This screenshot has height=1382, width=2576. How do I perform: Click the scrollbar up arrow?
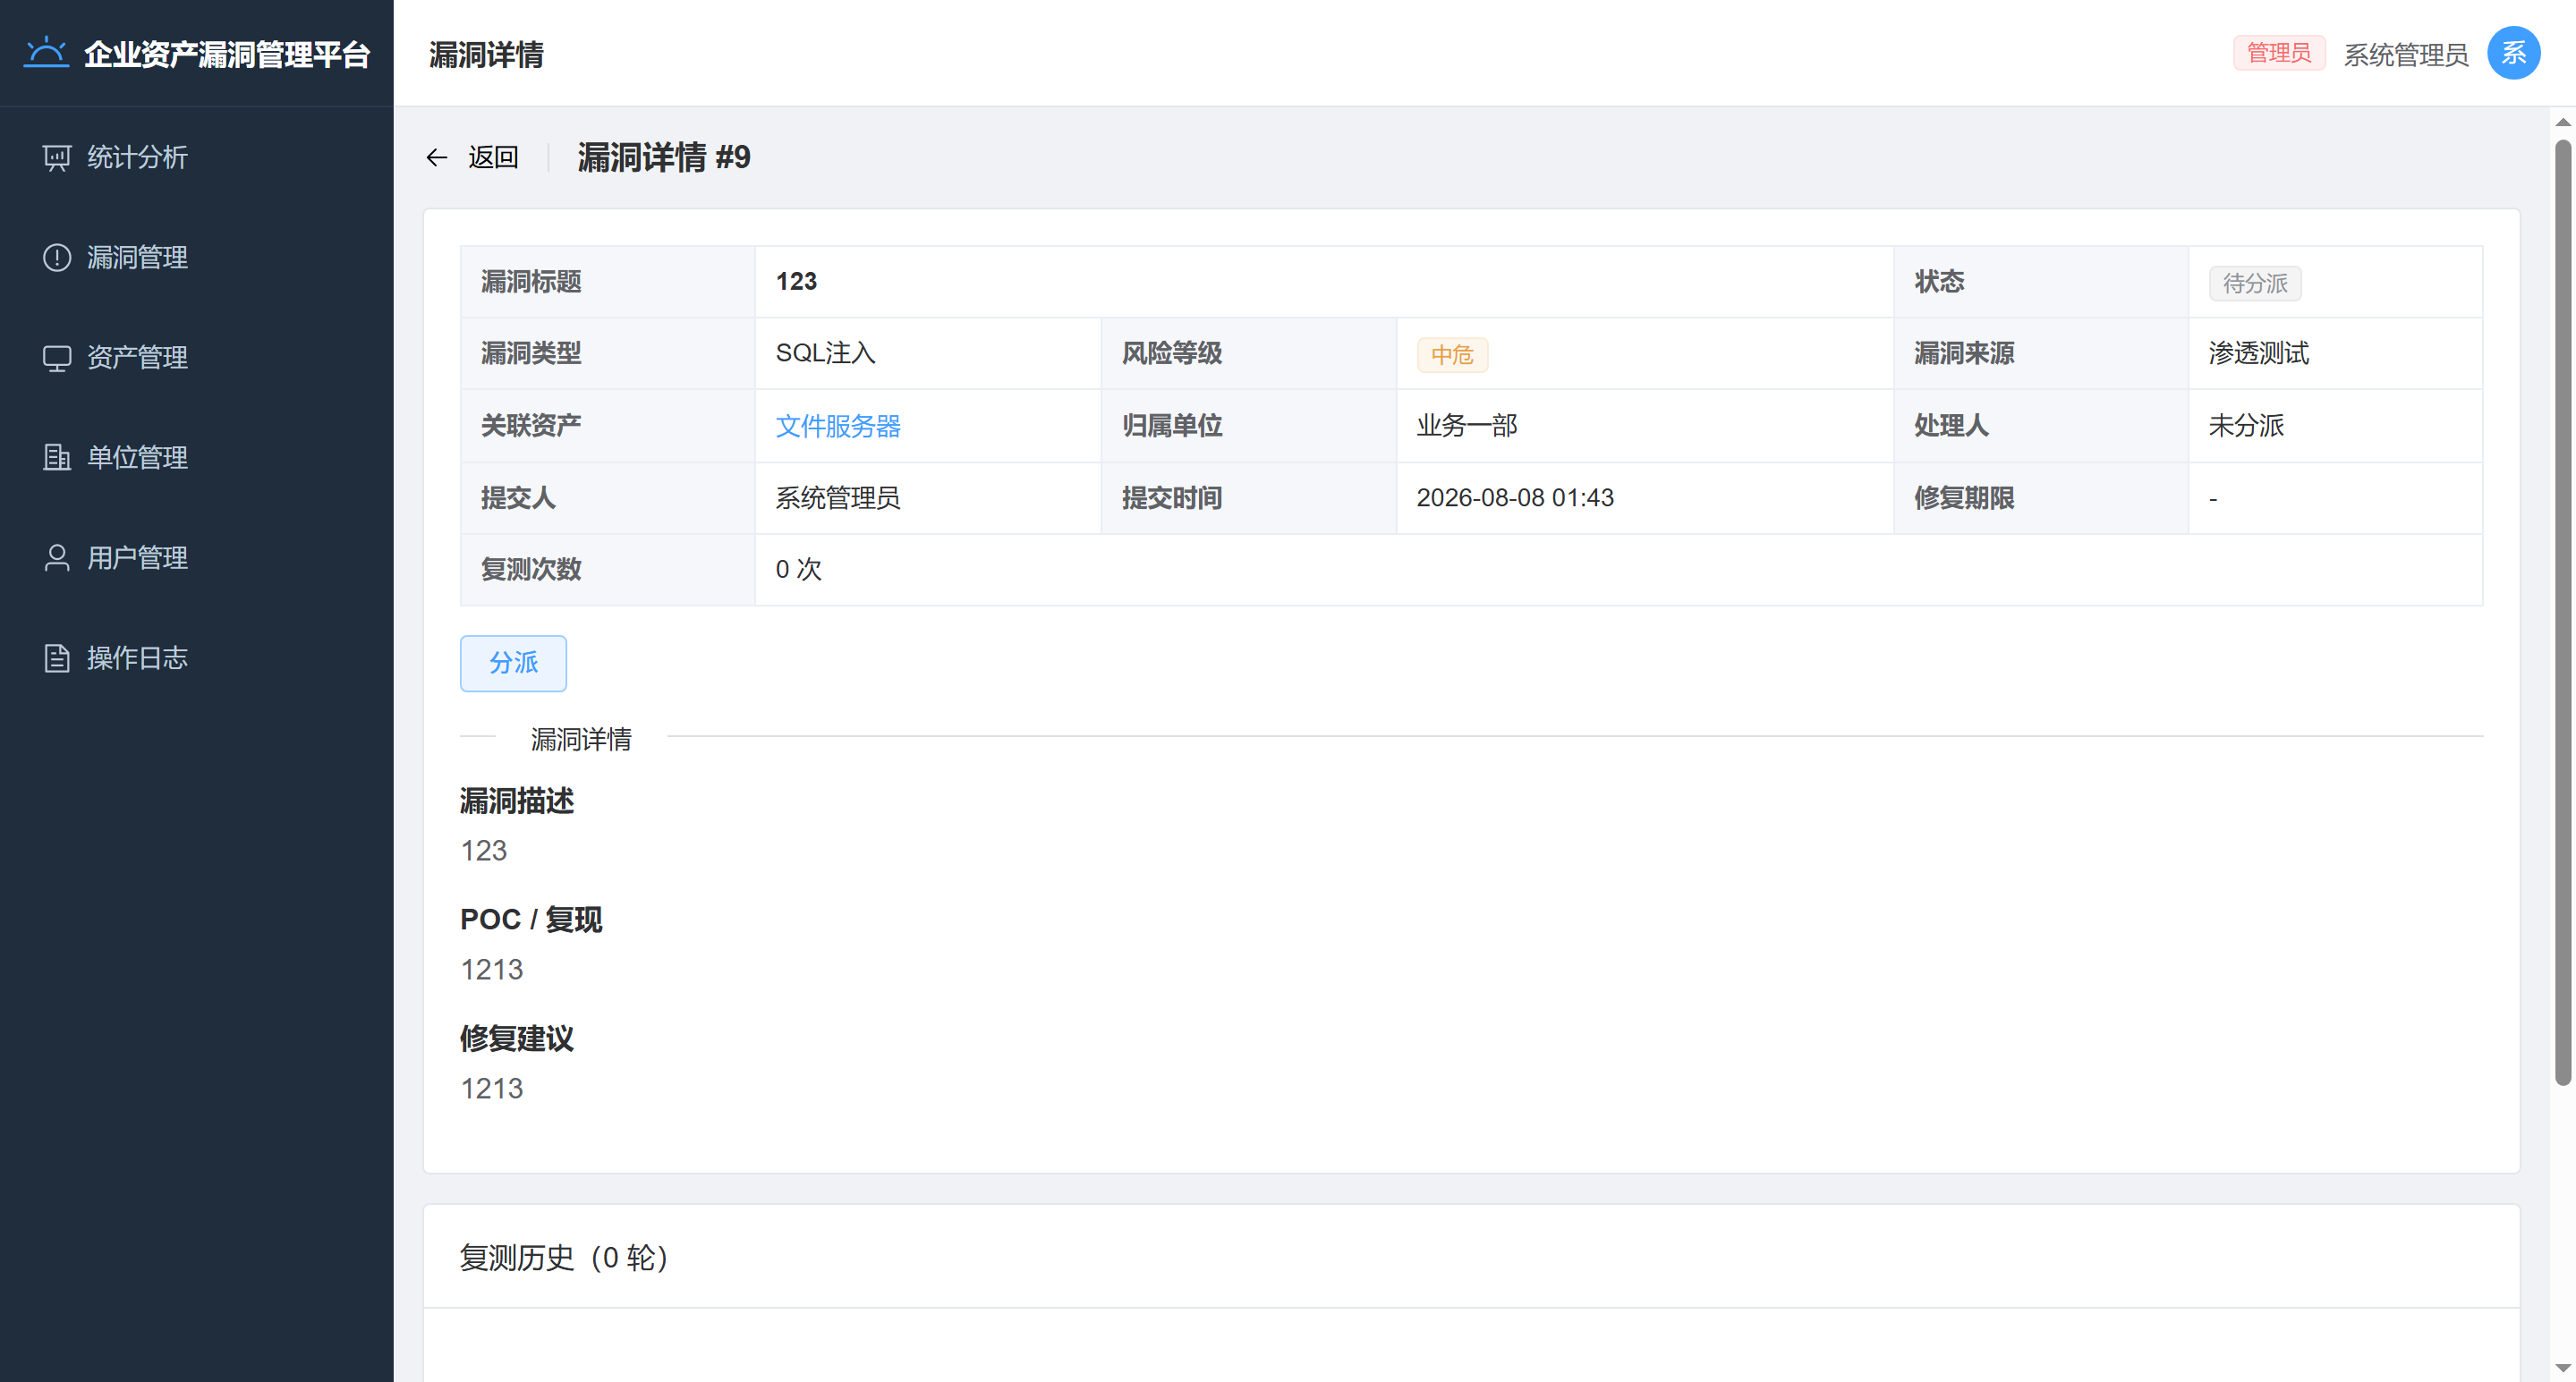coord(2562,122)
